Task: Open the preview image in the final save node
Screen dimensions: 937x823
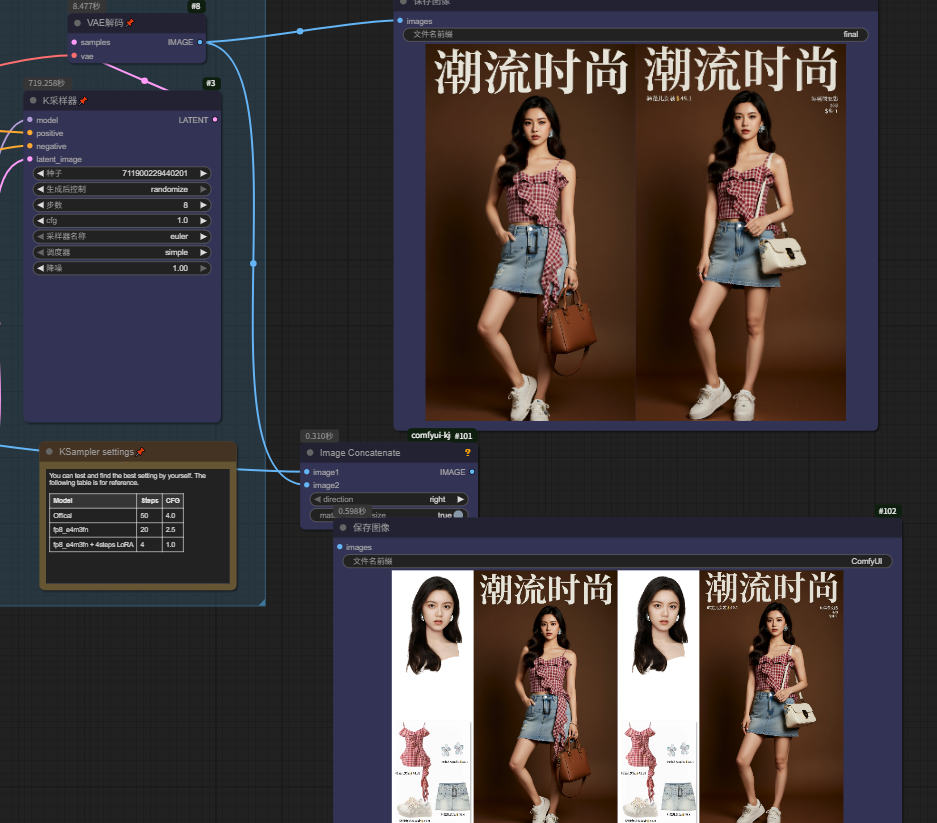Action: 635,232
